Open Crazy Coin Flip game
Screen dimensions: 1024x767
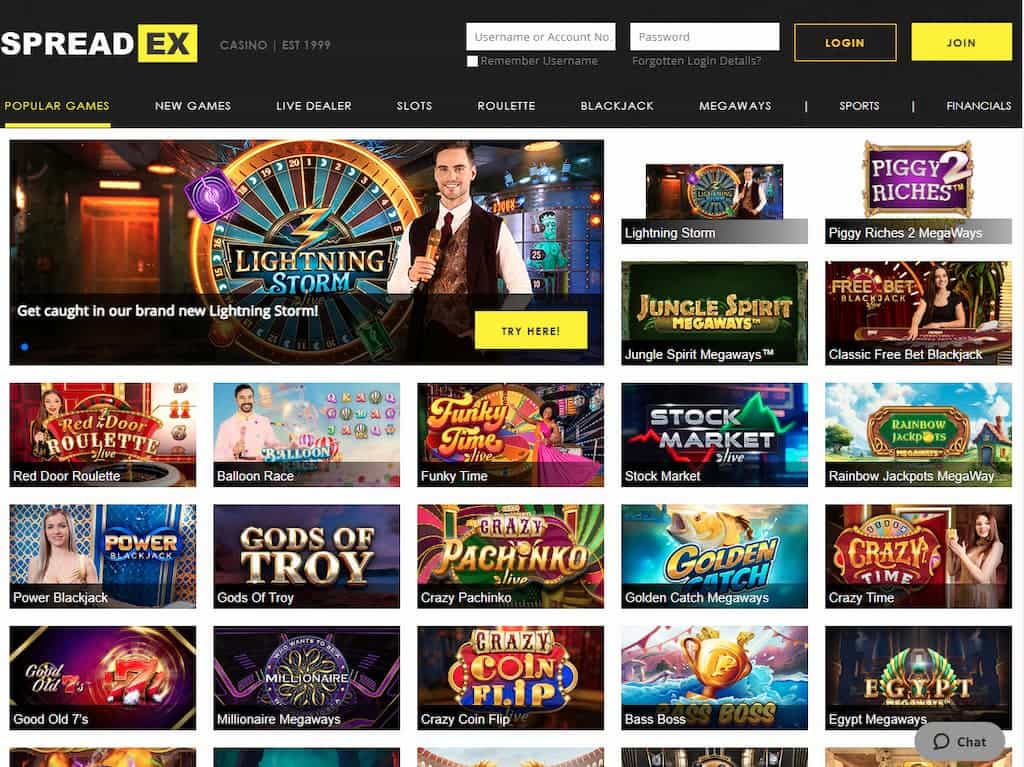pos(511,677)
